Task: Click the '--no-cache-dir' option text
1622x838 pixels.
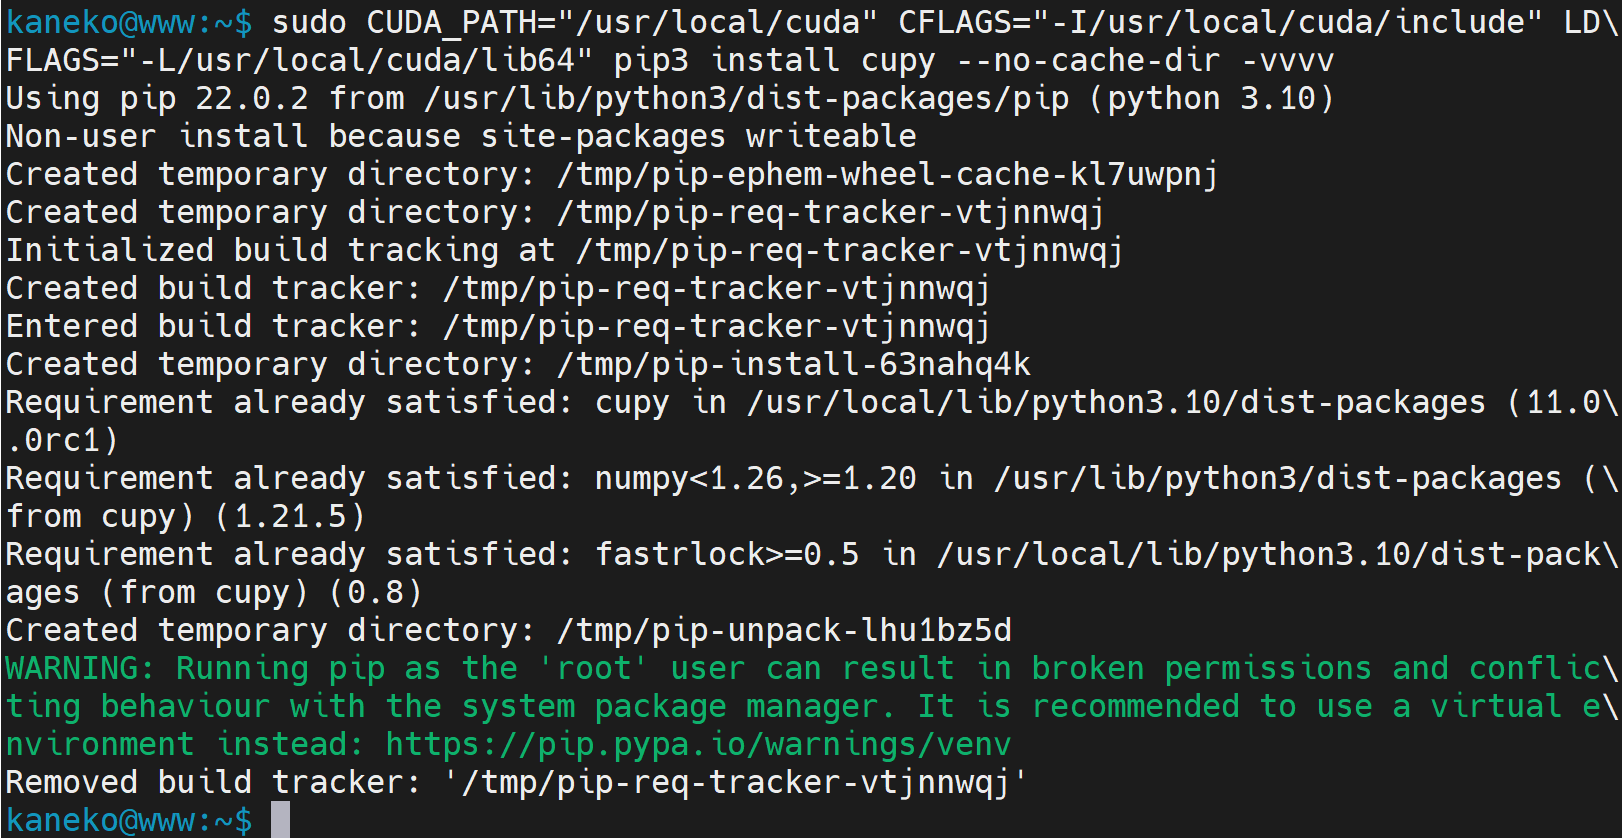Action: 1088,60
